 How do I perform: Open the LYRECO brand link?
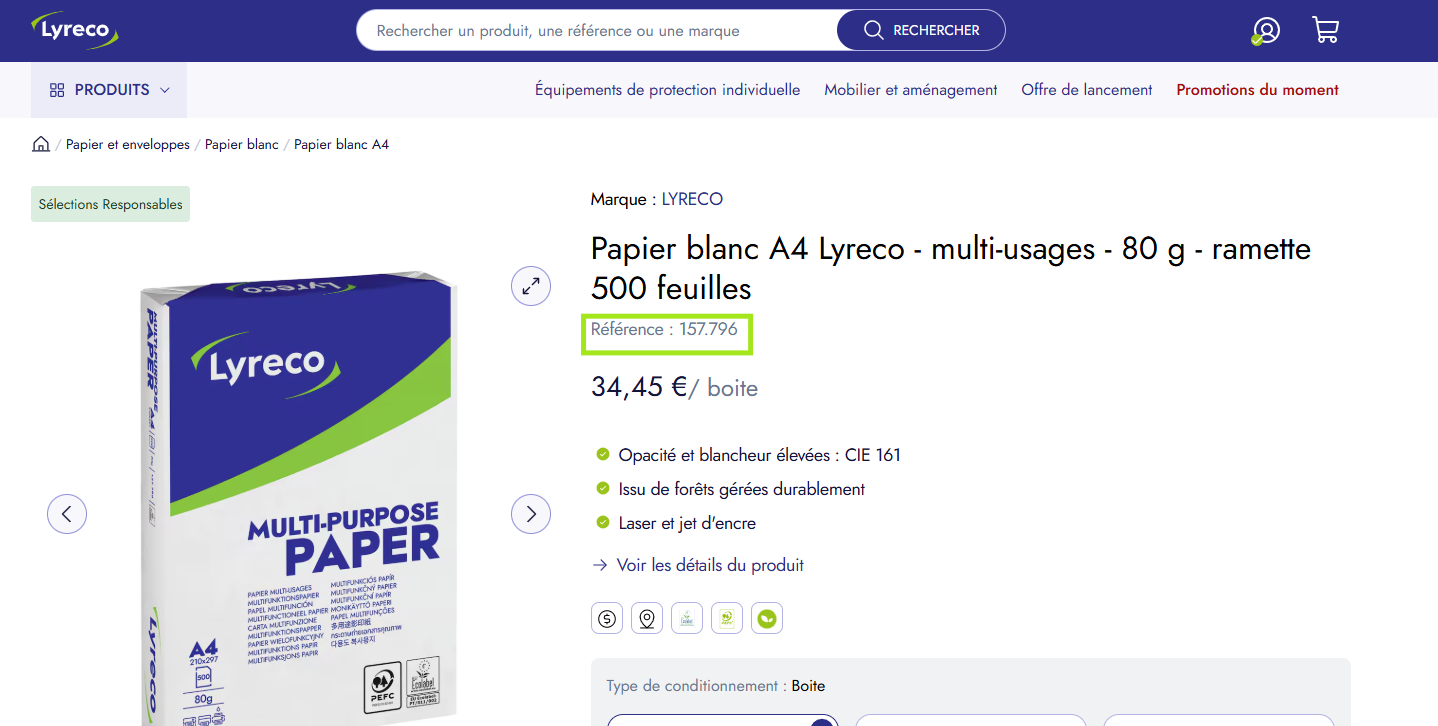point(692,199)
